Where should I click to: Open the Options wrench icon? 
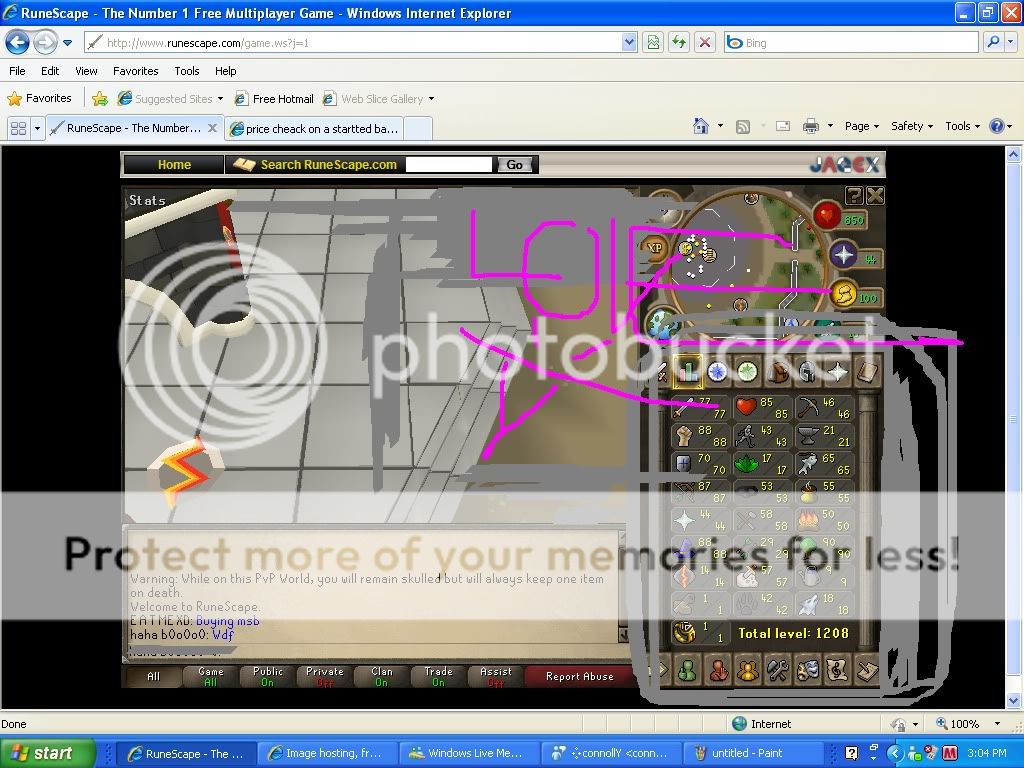778,670
